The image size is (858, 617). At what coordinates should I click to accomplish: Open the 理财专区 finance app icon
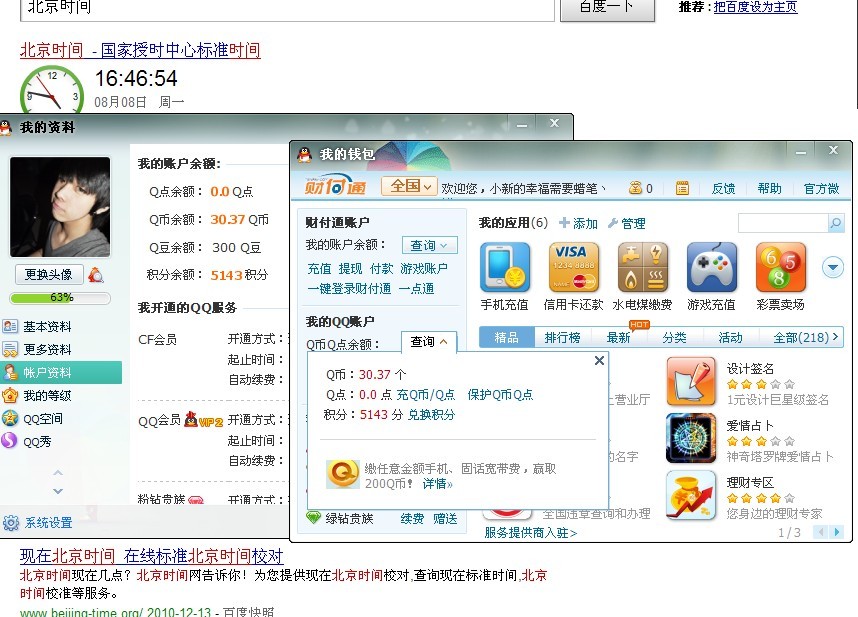point(691,496)
